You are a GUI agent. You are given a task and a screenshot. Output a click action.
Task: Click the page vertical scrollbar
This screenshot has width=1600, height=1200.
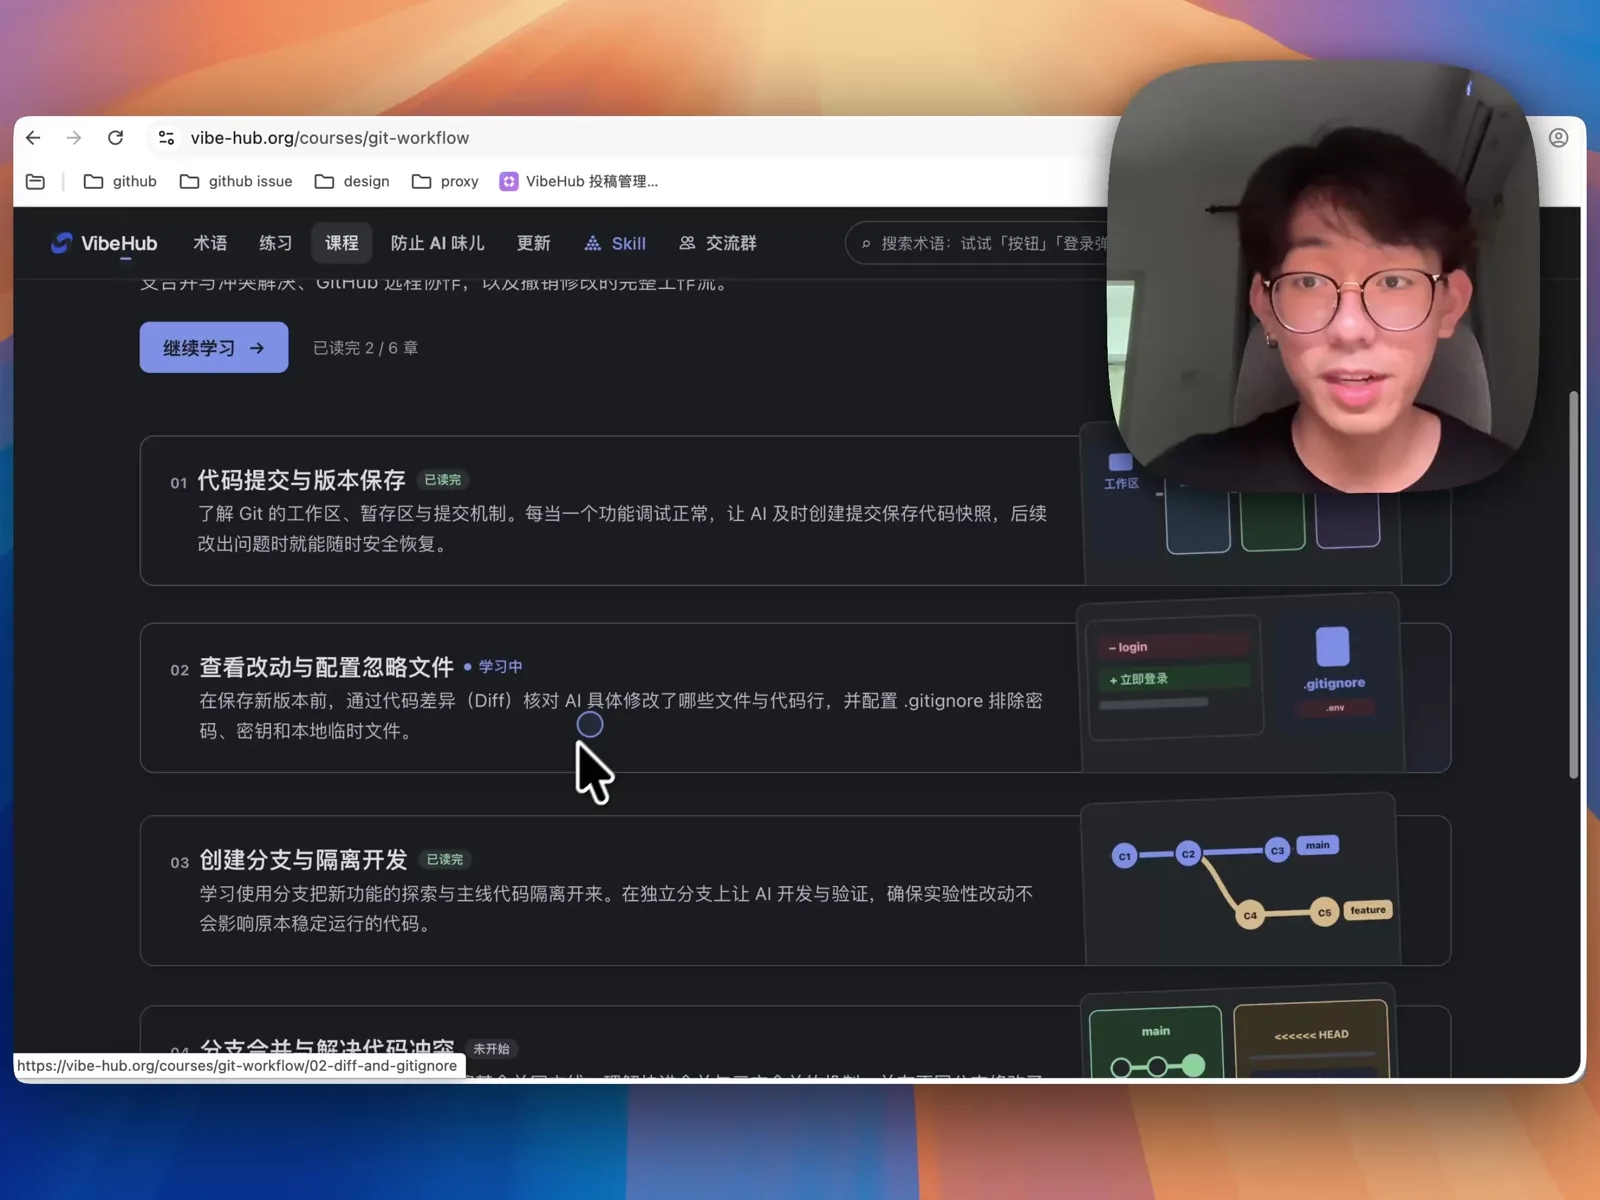(x=1573, y=585)
